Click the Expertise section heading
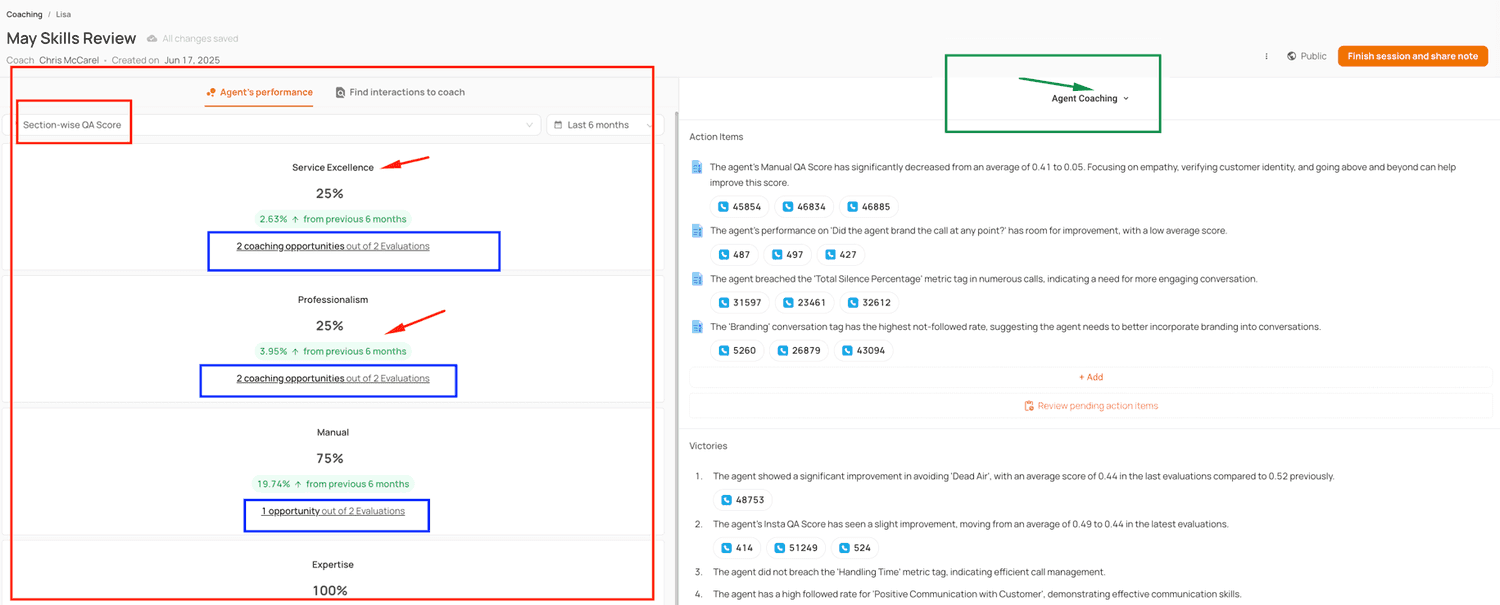 (x=333, y=565)
